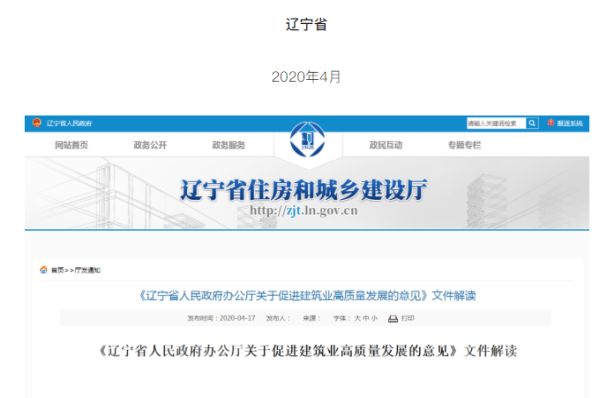
Task: Open the 厅发通知 breadcrumb link
Action: (87, 270)
